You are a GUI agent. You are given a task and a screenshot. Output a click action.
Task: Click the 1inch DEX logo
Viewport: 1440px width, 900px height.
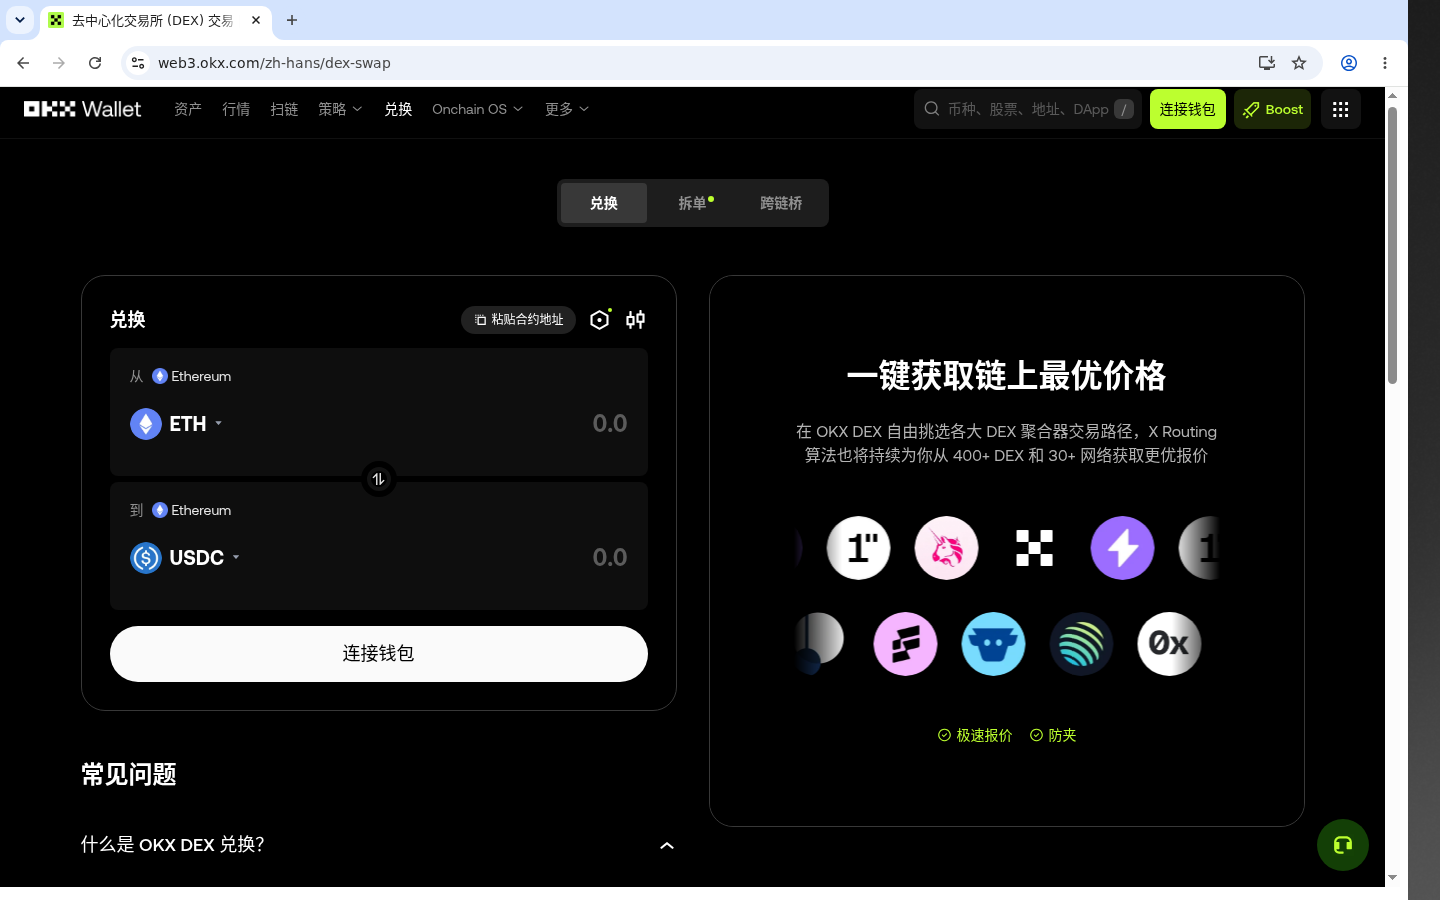point(858,548)
